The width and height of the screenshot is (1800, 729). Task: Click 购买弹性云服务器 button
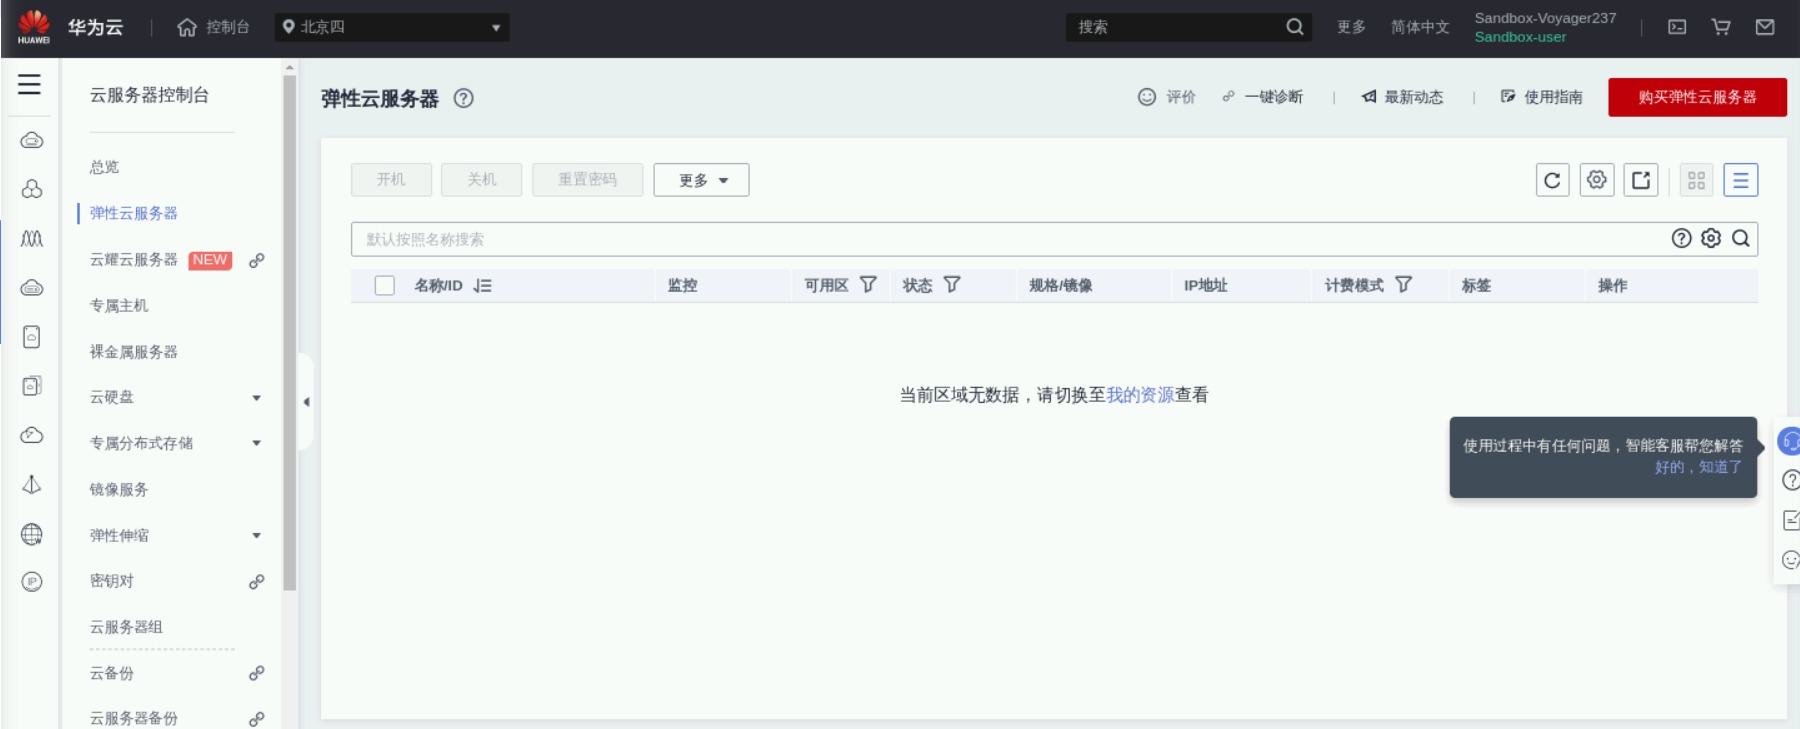pos(1696,97)
